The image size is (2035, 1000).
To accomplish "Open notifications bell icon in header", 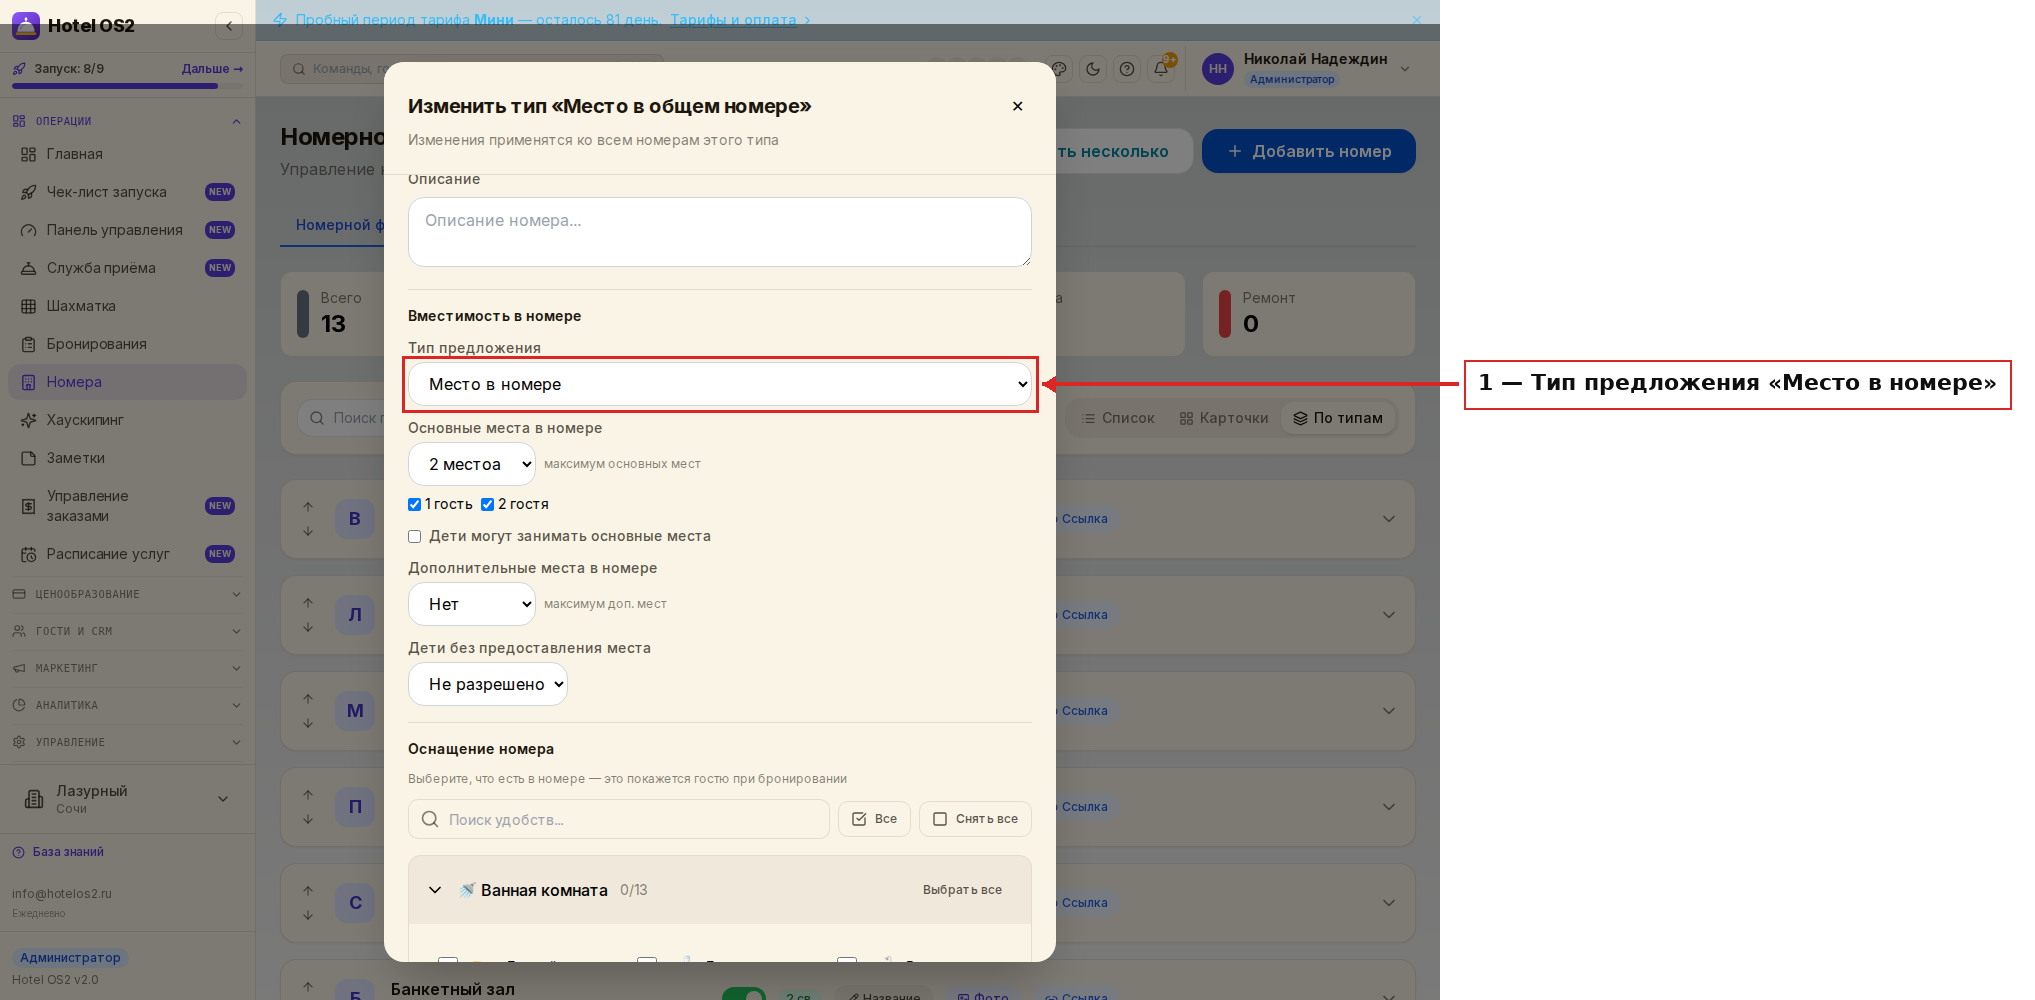I will (x=1161, y=69).
